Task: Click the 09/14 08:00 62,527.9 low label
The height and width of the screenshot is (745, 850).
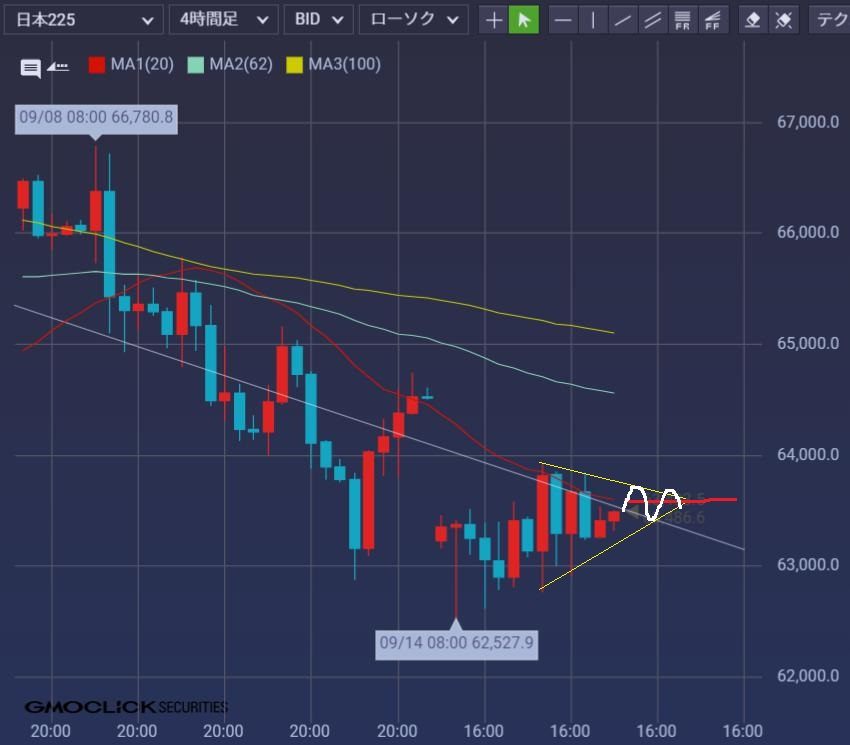Action: coord(456,643)
